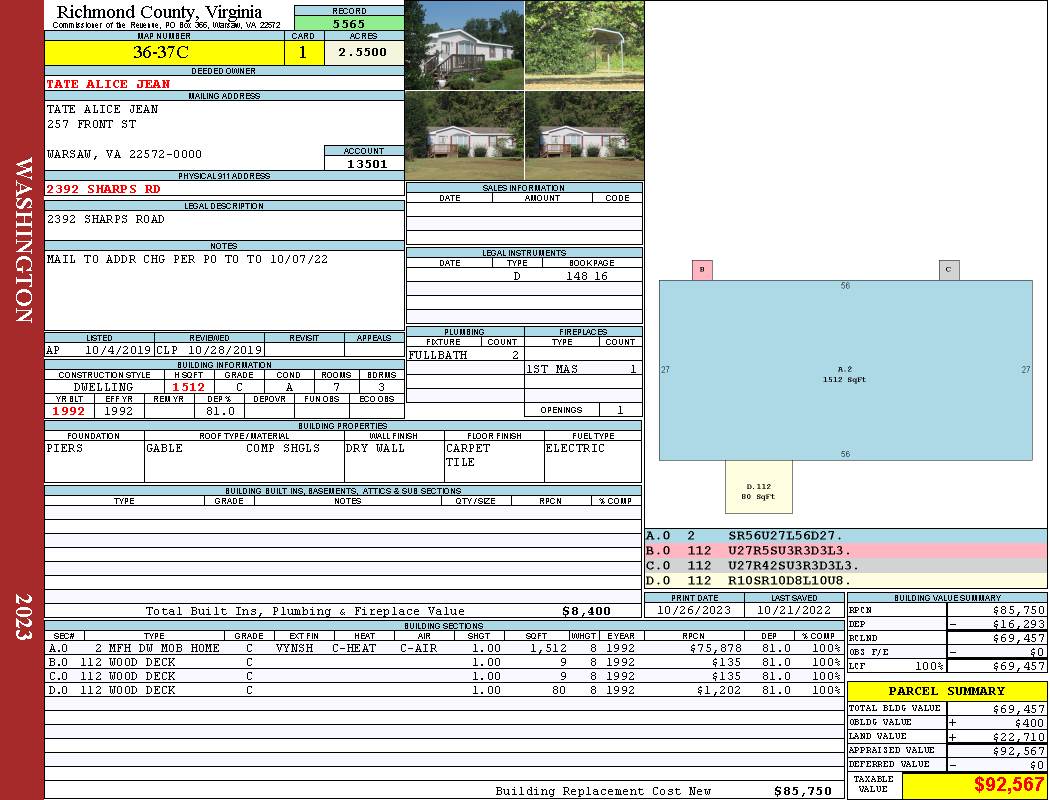Click the acres value 2.5500
Viewport: 1050px width, 800px height.
[363, 53]
